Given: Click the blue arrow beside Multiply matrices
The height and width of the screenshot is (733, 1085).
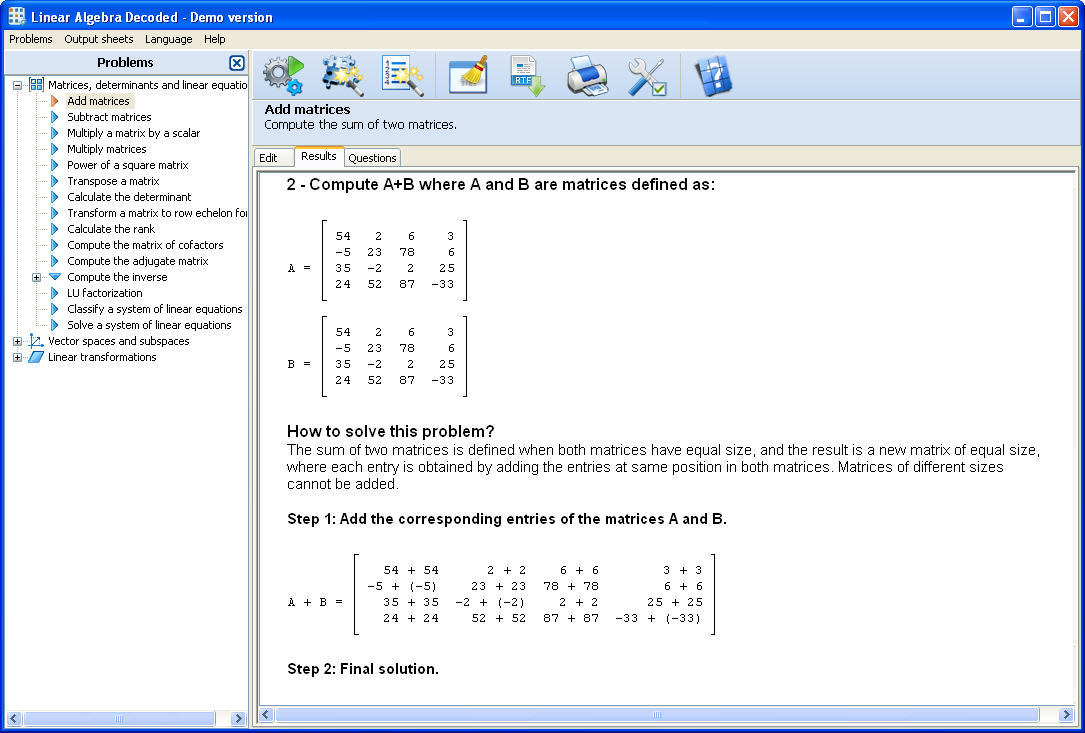Looking at the screenshot, I should 55,149.
